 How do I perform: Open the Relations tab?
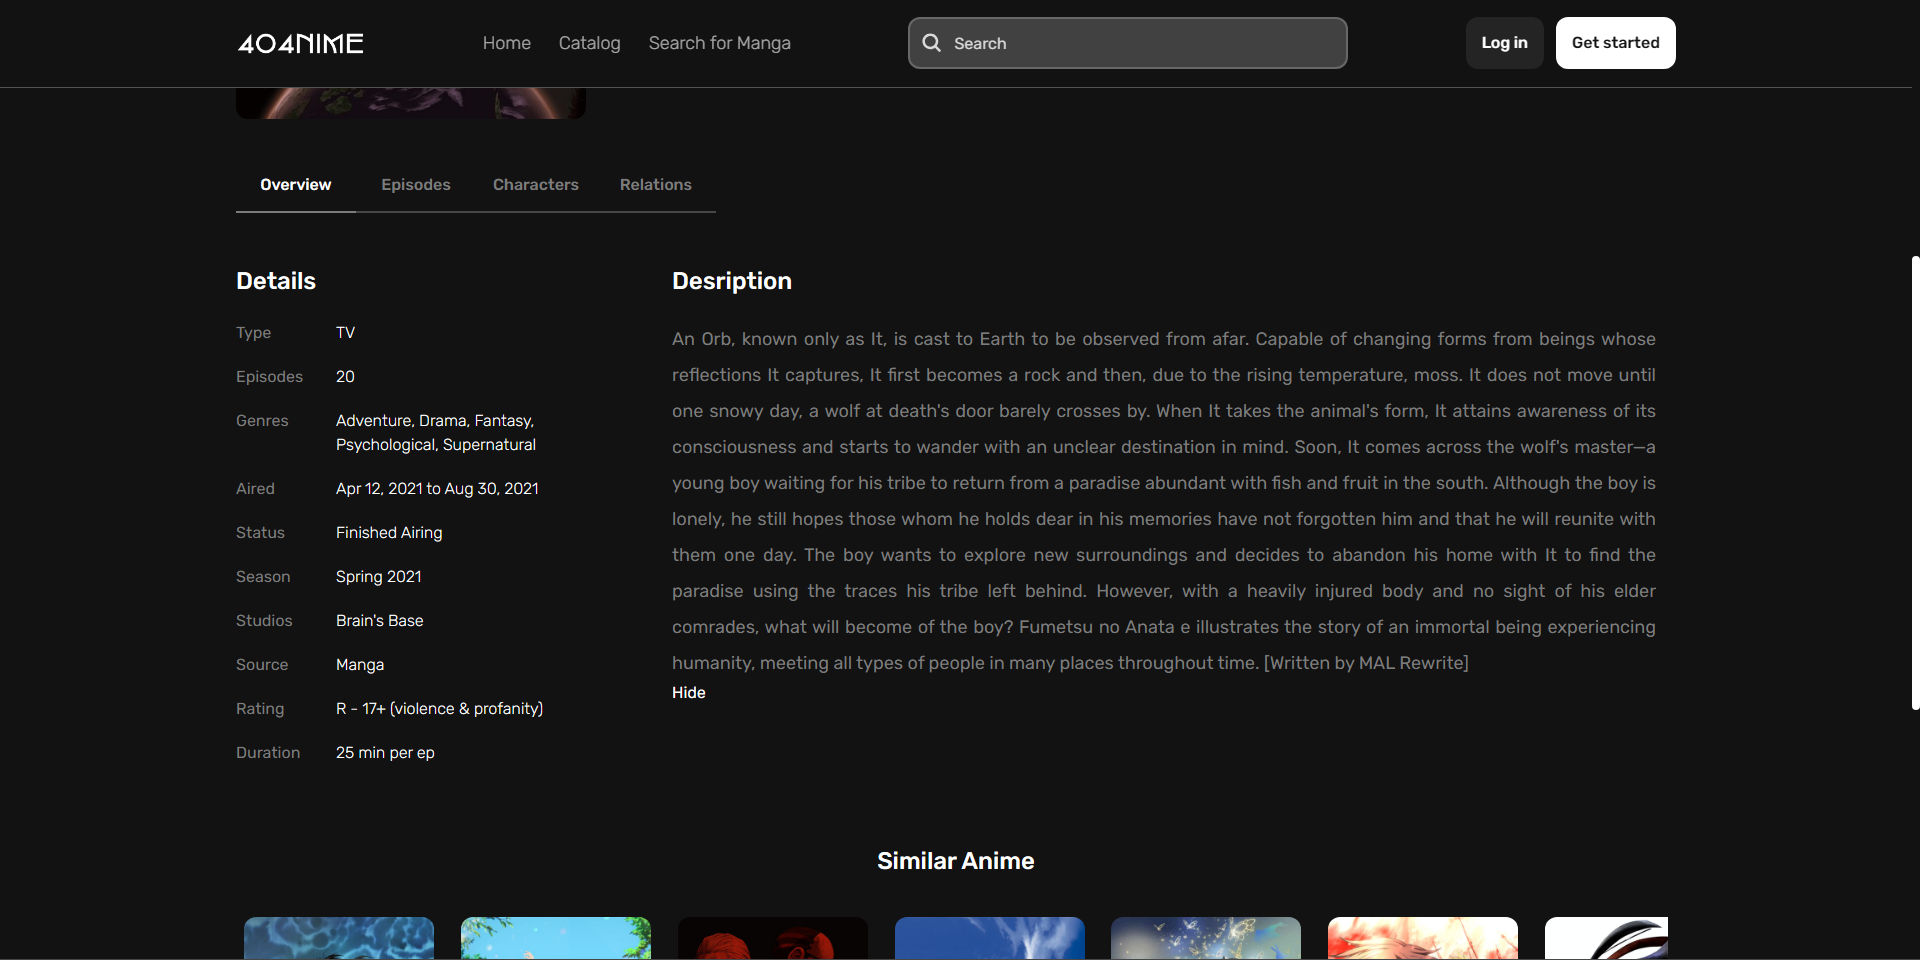click(656, 185)
